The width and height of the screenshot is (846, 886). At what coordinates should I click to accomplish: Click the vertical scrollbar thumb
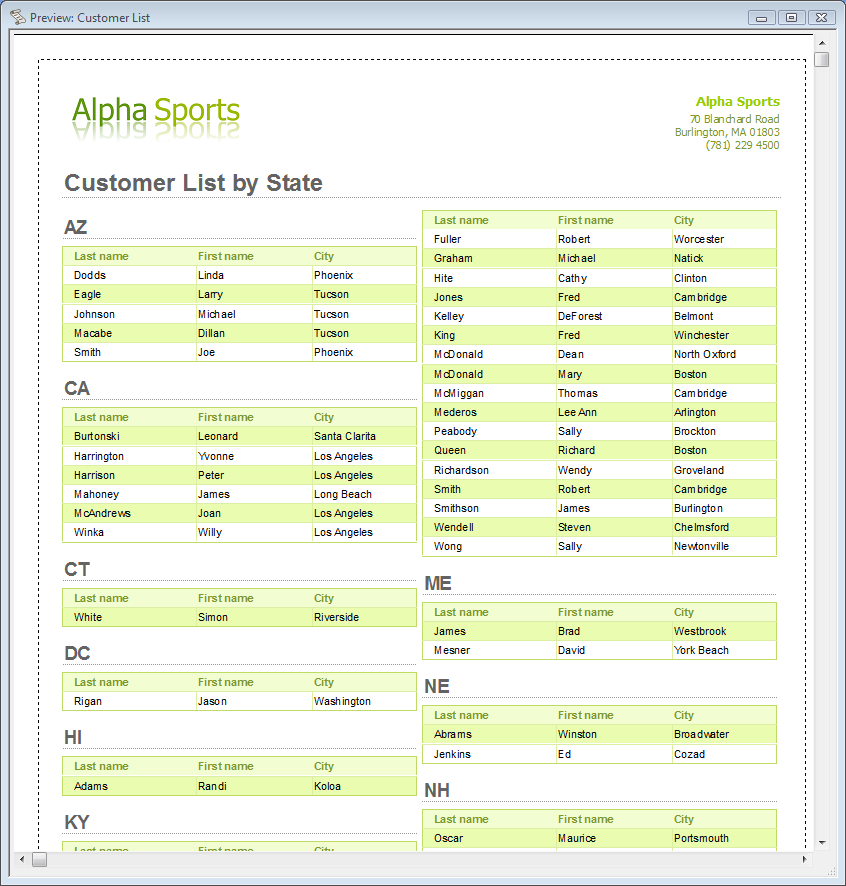click(822, 59)
